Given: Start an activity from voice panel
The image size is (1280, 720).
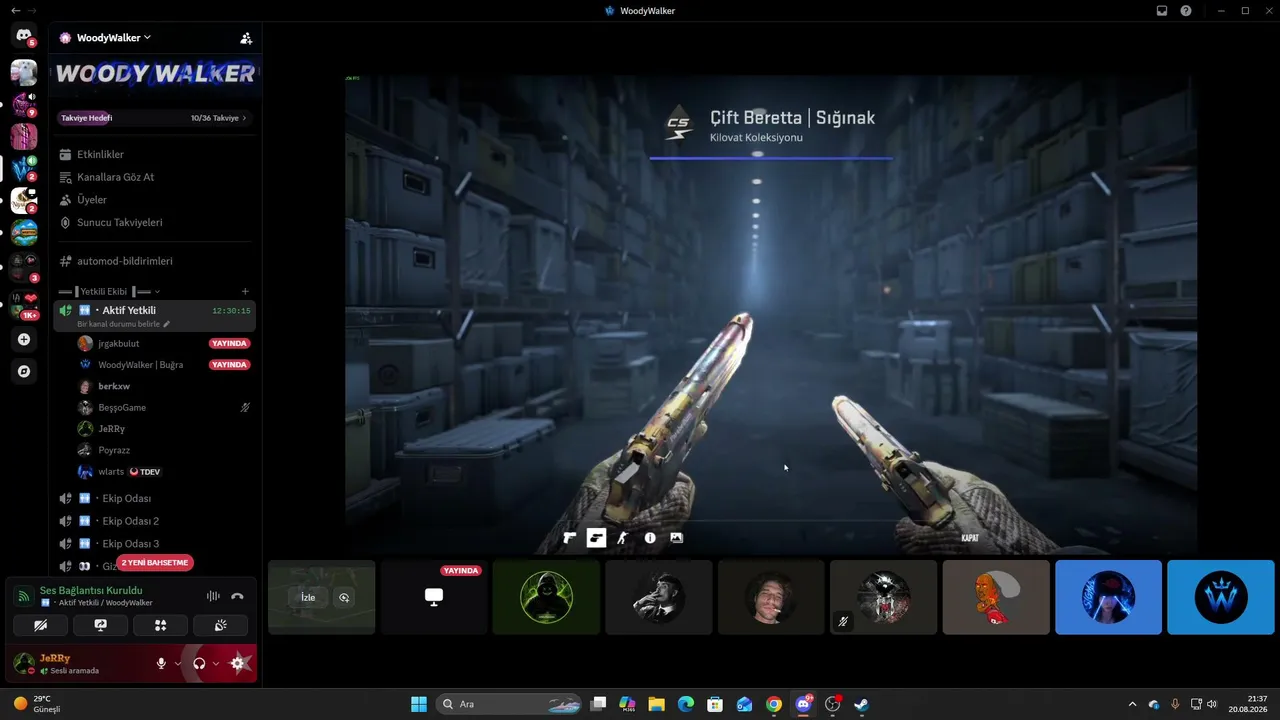Looking at the screenshot, I should (x=160, y=625).
